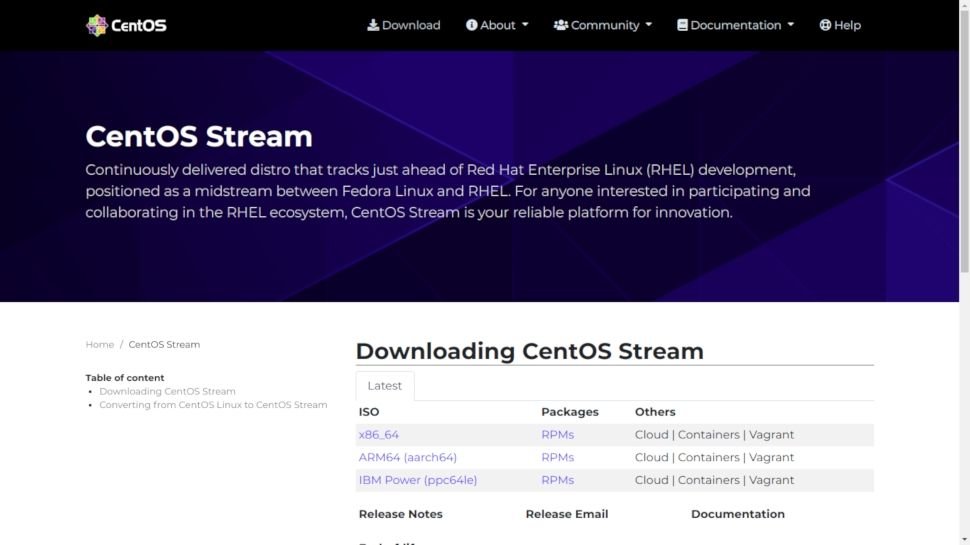Open the x86_64 ISO link

coord(378,435)
